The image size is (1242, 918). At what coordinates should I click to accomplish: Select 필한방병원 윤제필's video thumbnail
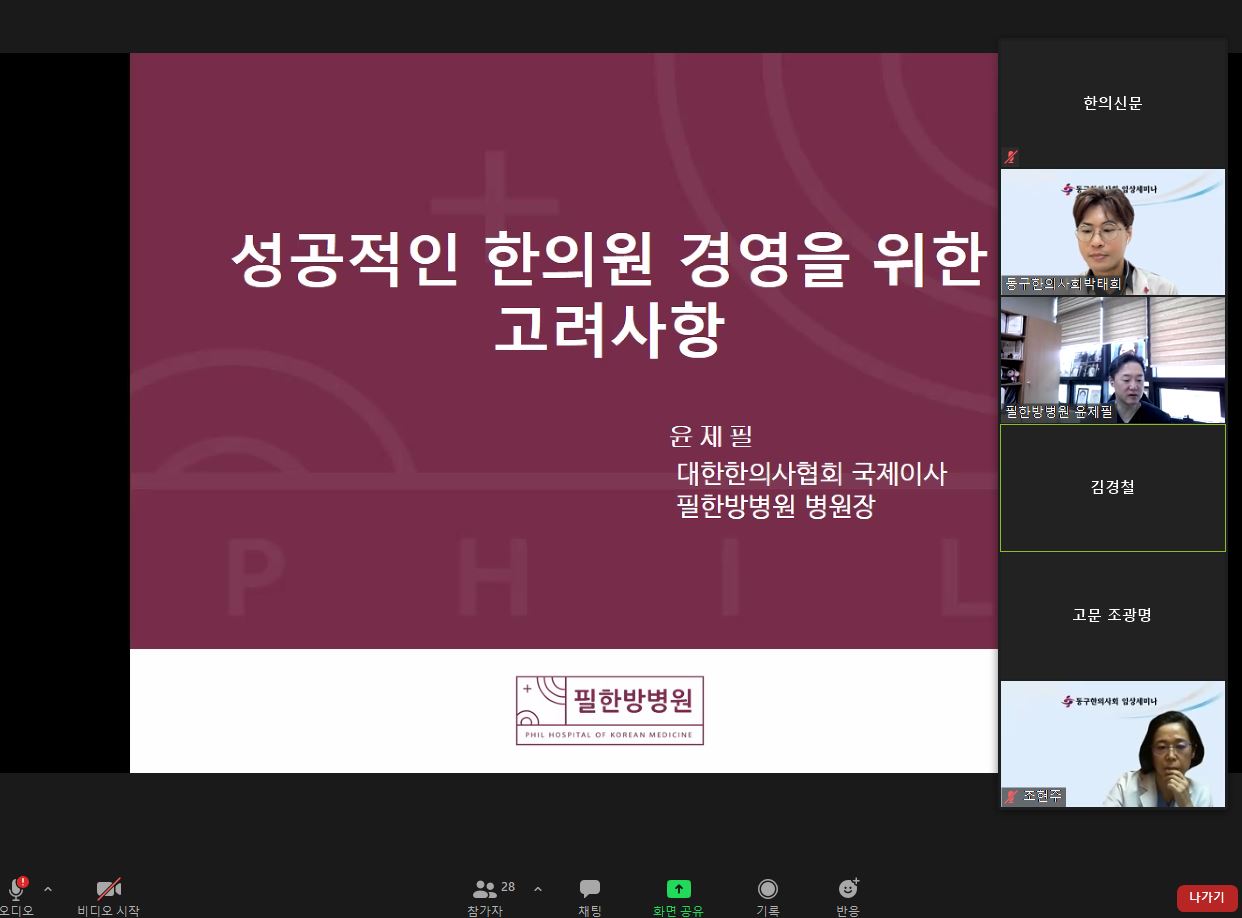pos(1112,360)
